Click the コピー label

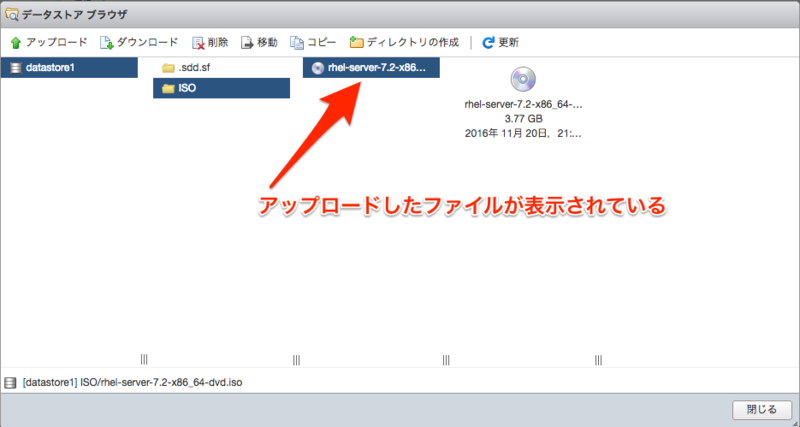[x=321, y=42]
